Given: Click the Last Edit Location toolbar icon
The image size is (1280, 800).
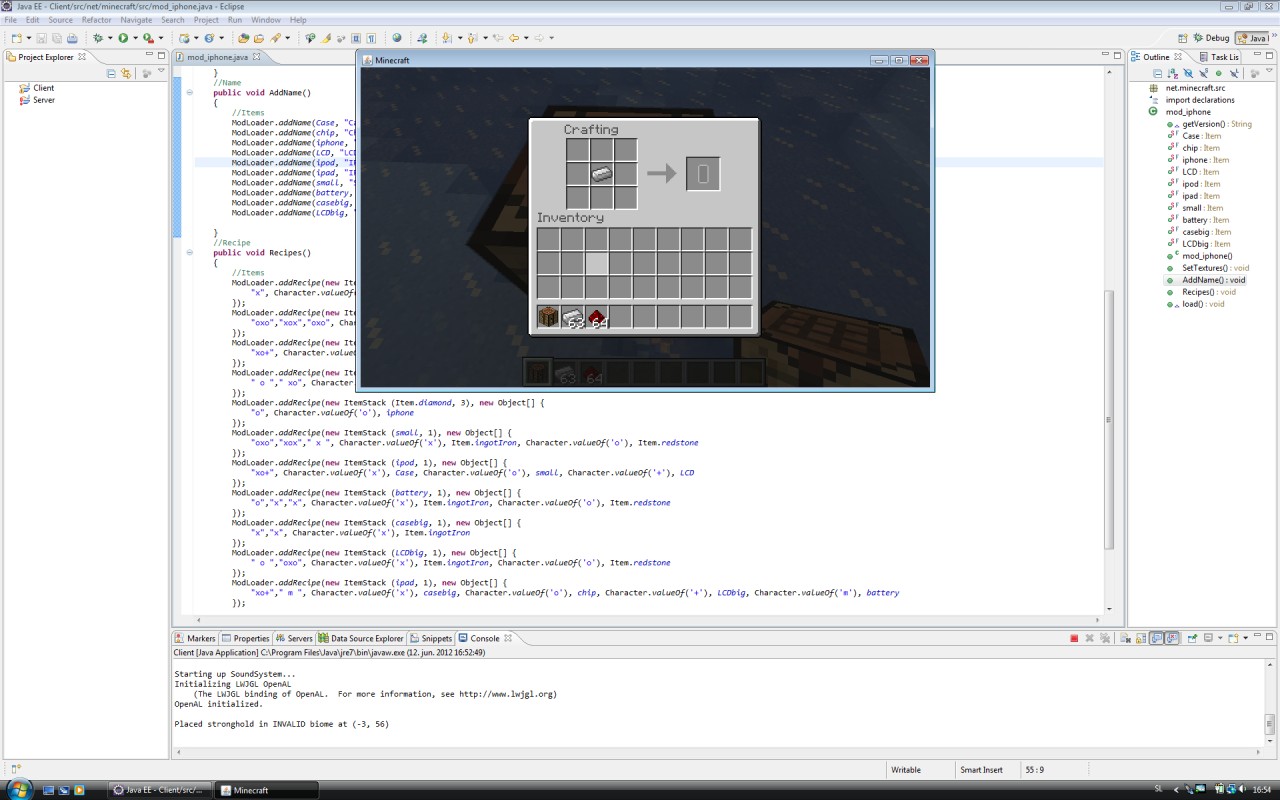Looking at the screenshot, I should coord(497,38).
